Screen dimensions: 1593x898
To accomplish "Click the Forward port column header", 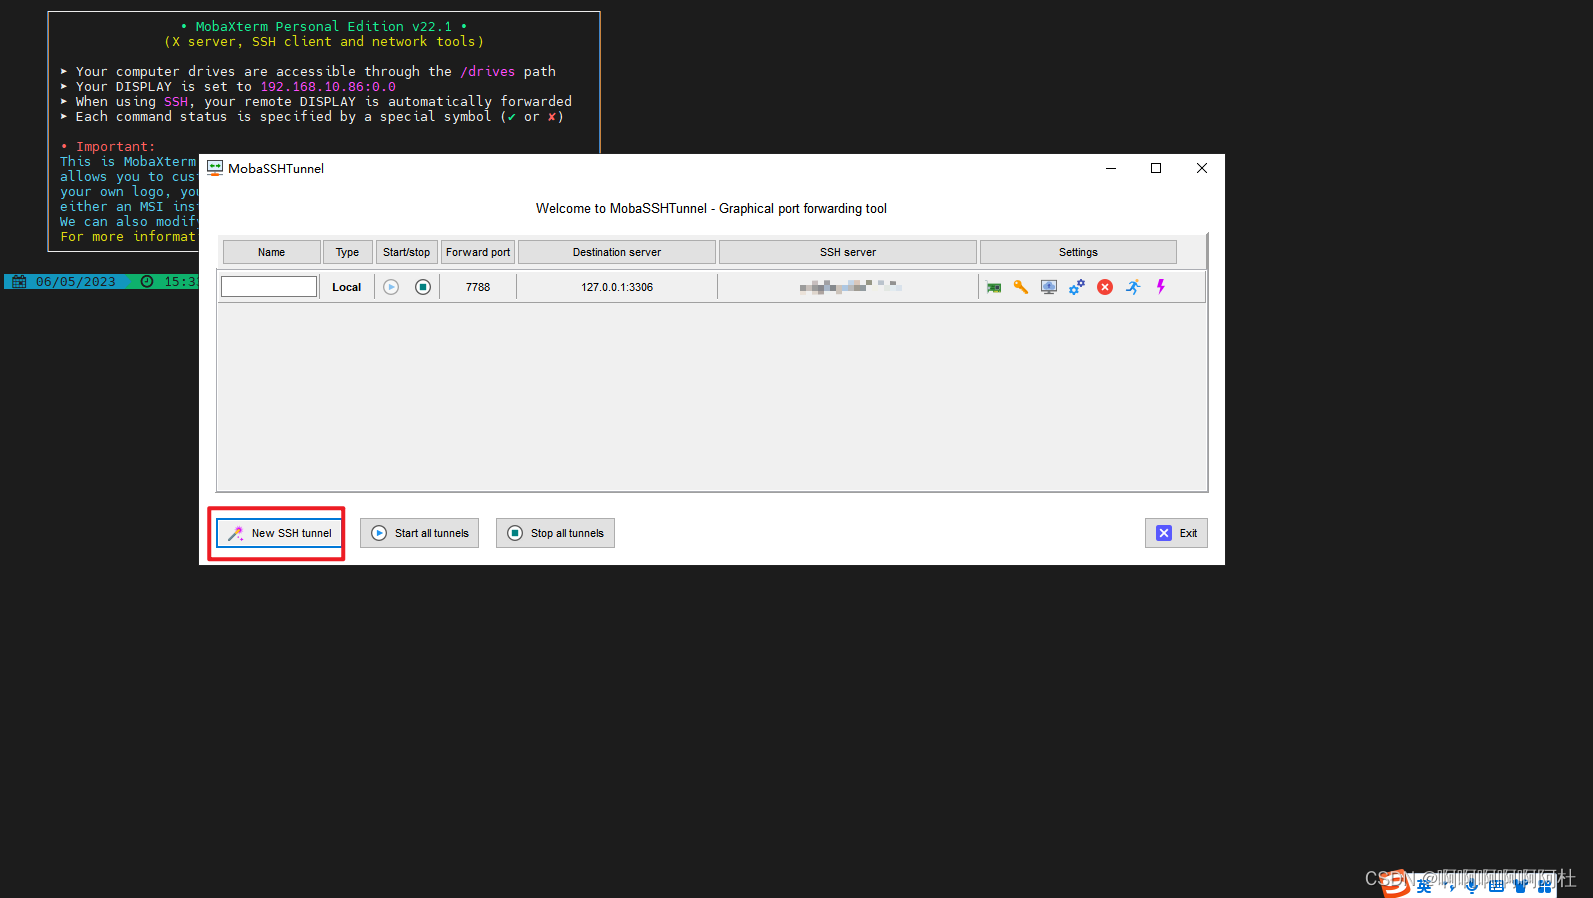I will pyautogui.click(x=478, y=252).
